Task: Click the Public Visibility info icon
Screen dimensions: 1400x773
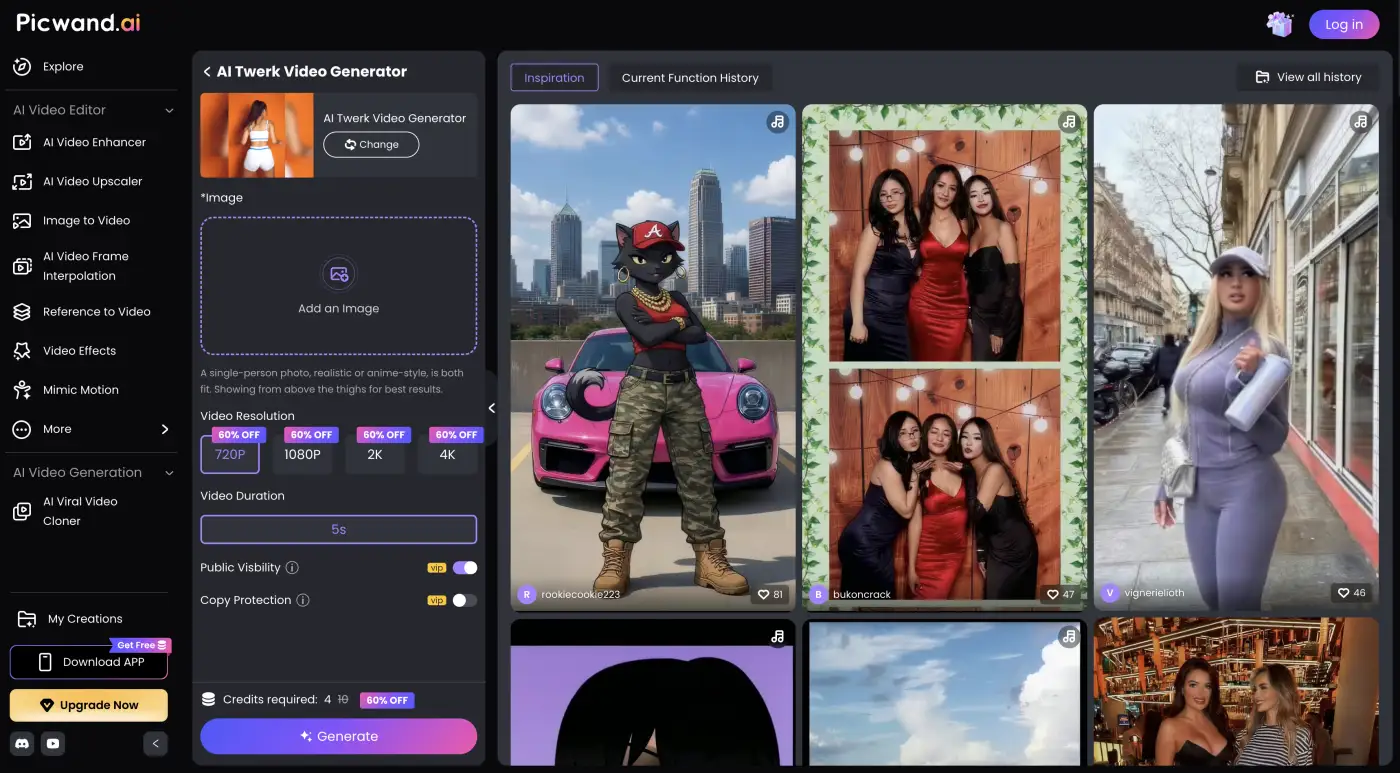Action: click(x=292, y=567)
